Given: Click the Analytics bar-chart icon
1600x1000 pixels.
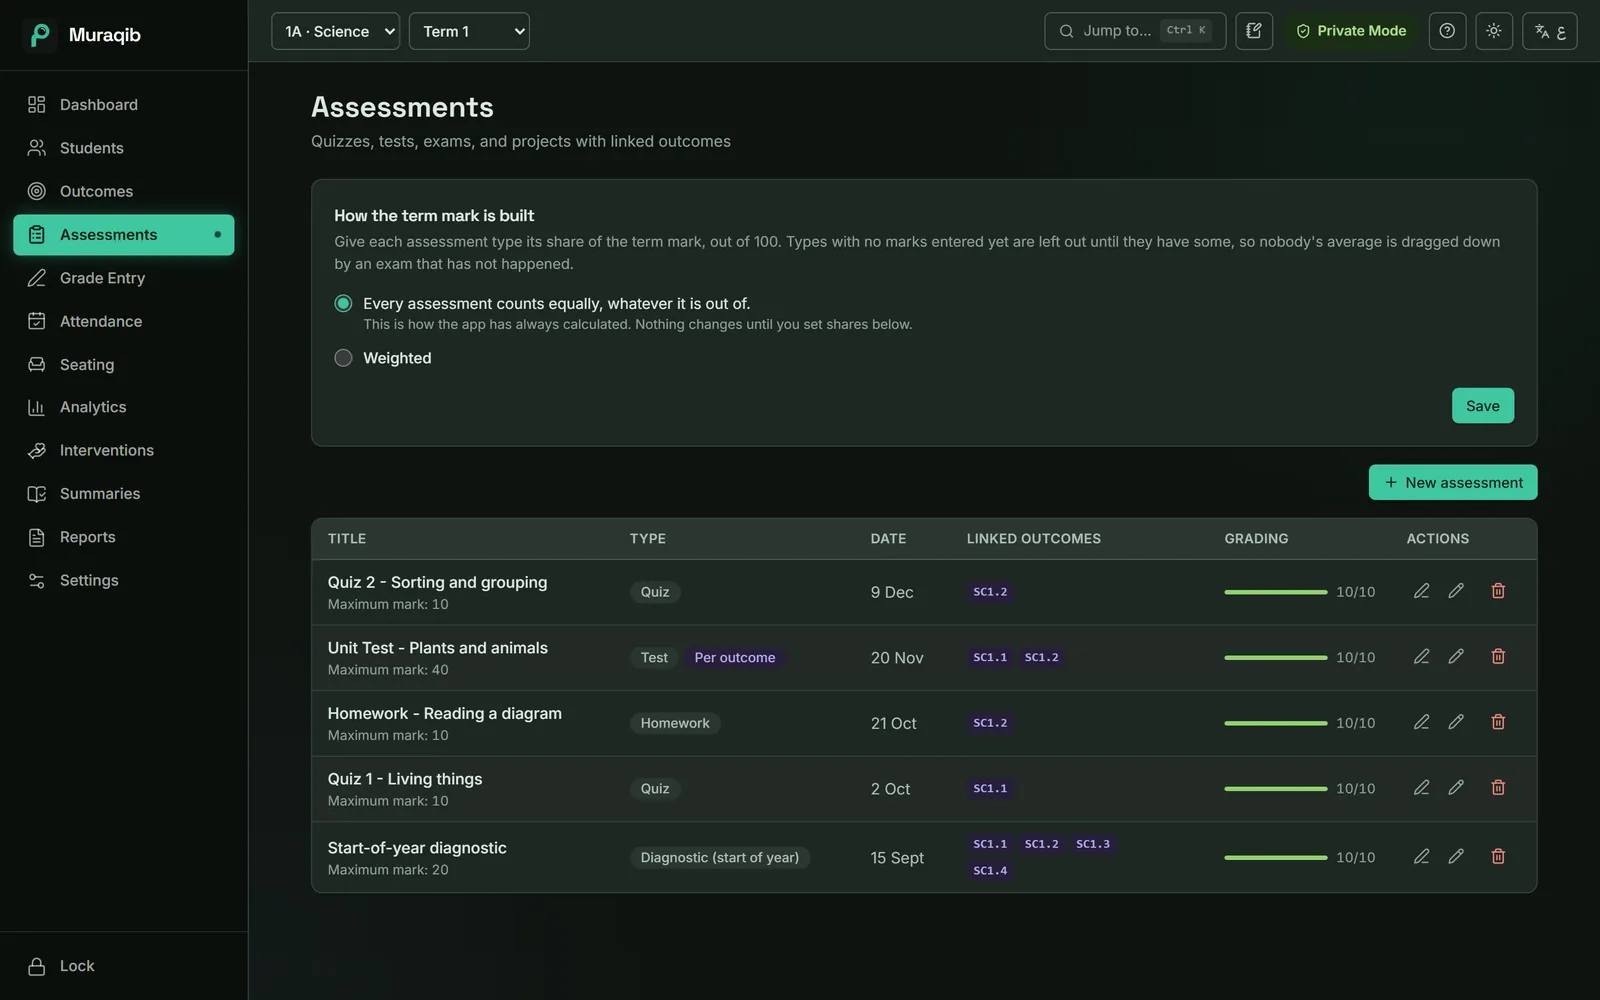Looking at the screenshot, I should [37, 407].
